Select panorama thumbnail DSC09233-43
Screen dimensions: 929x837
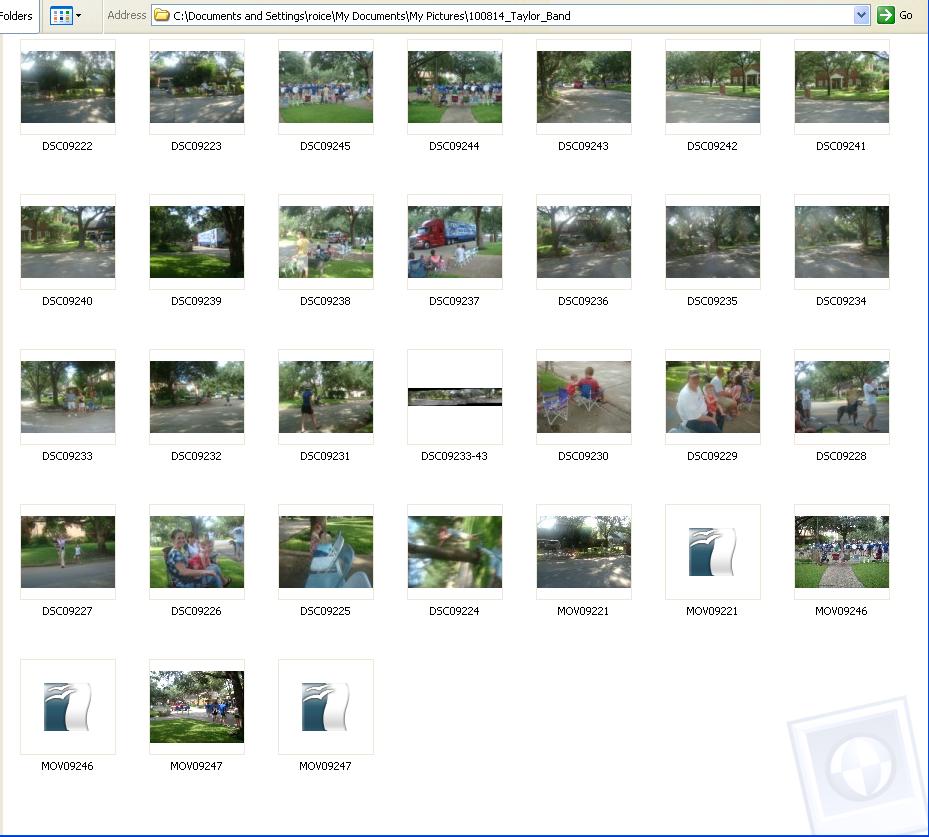click(454, 397)
